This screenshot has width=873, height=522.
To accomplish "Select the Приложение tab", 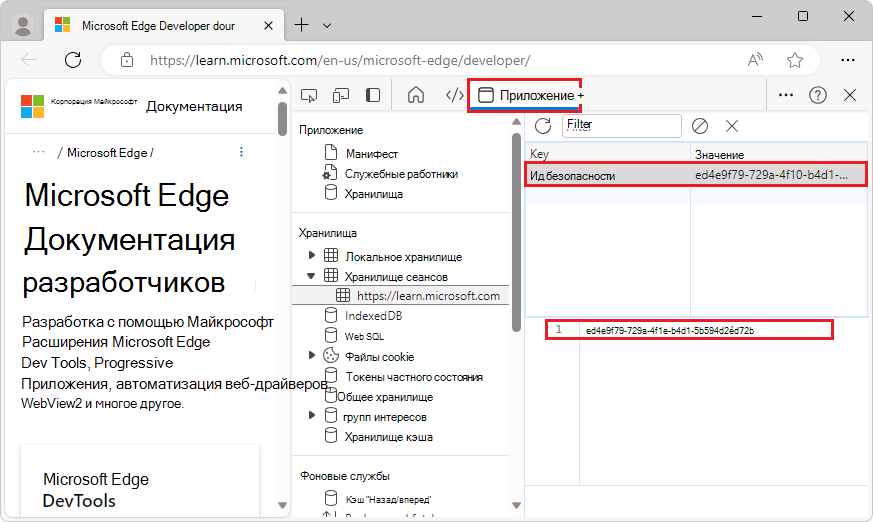I will coord(526,95).
